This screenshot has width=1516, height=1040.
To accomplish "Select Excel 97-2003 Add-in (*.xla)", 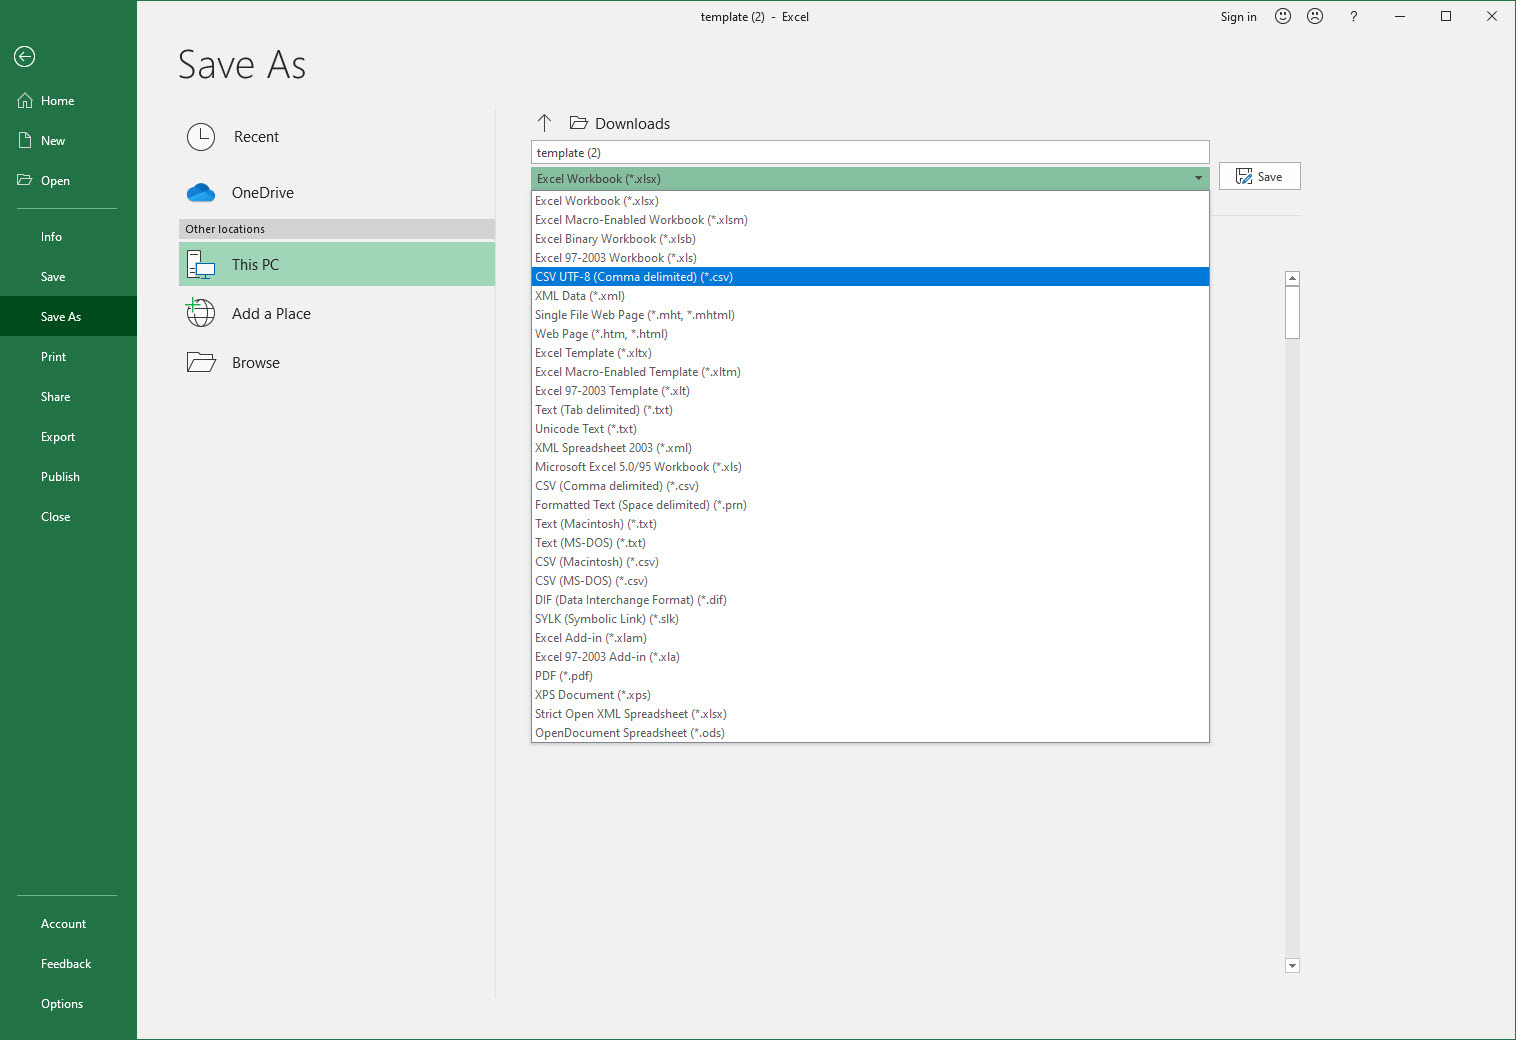I will point(870,657).
